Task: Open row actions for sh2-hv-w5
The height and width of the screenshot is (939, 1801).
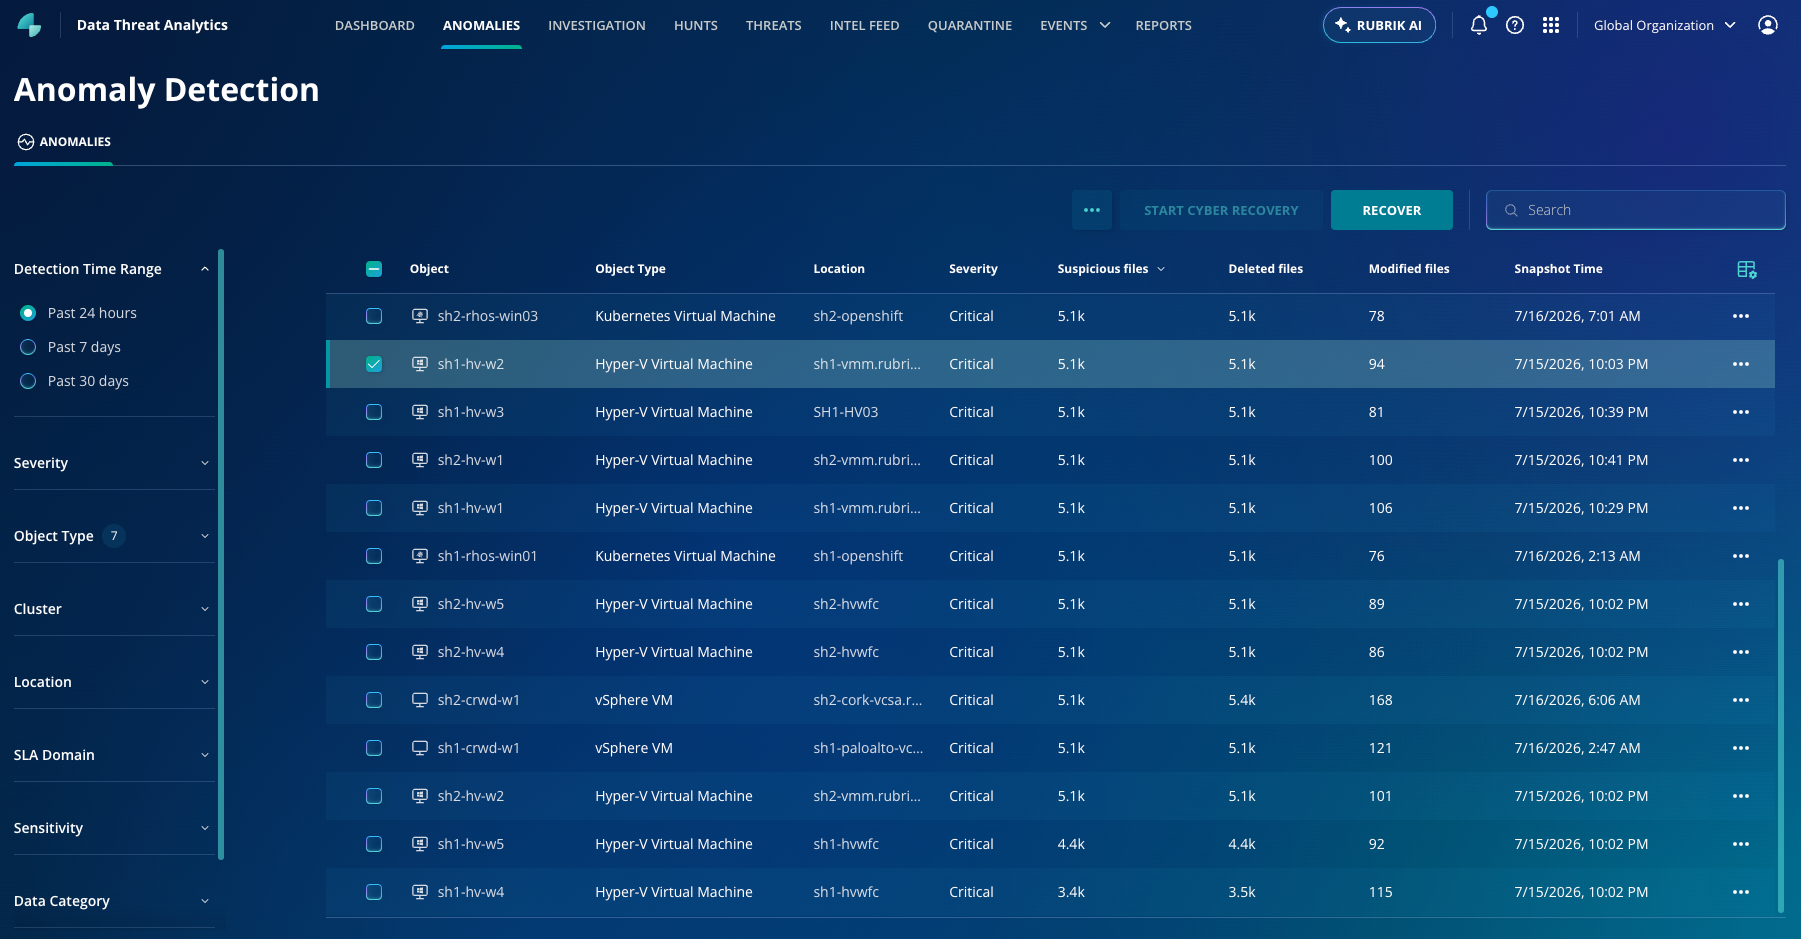Action: click(1741, 604)
